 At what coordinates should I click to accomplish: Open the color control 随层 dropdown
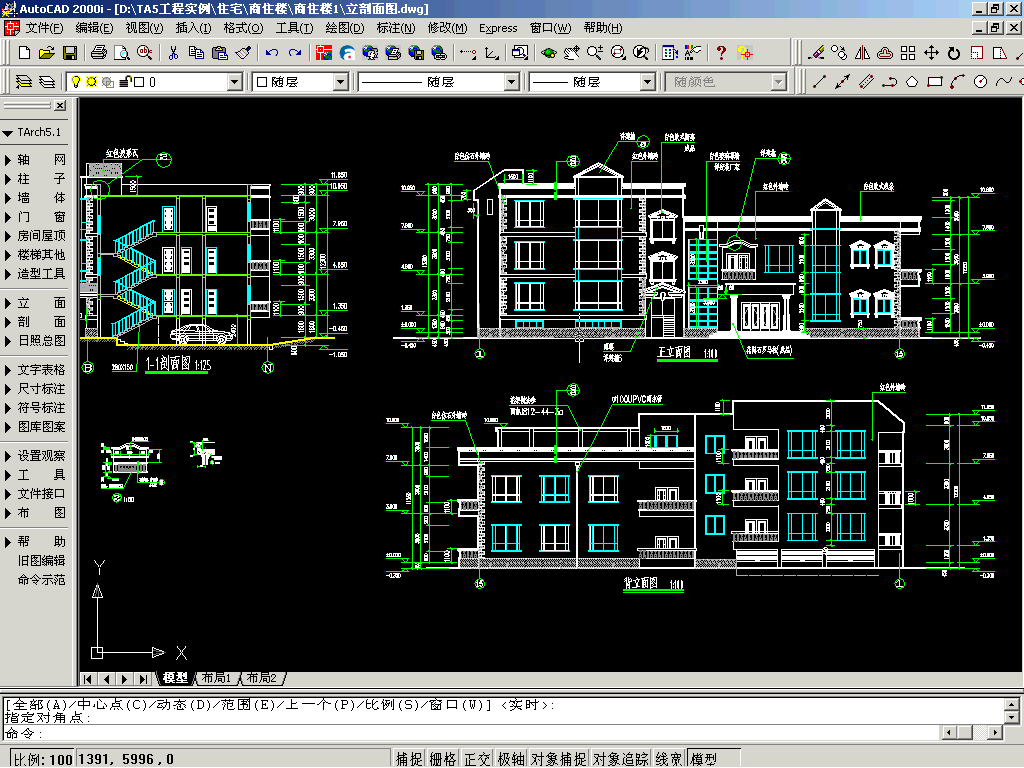coord(341,82)
